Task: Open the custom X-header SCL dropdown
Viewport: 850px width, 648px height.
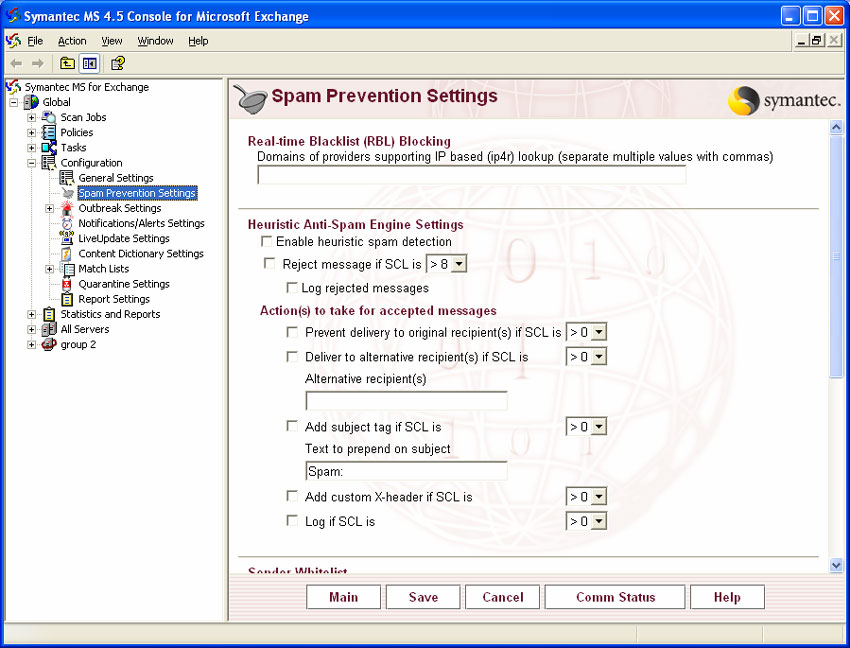Action: 598,496
